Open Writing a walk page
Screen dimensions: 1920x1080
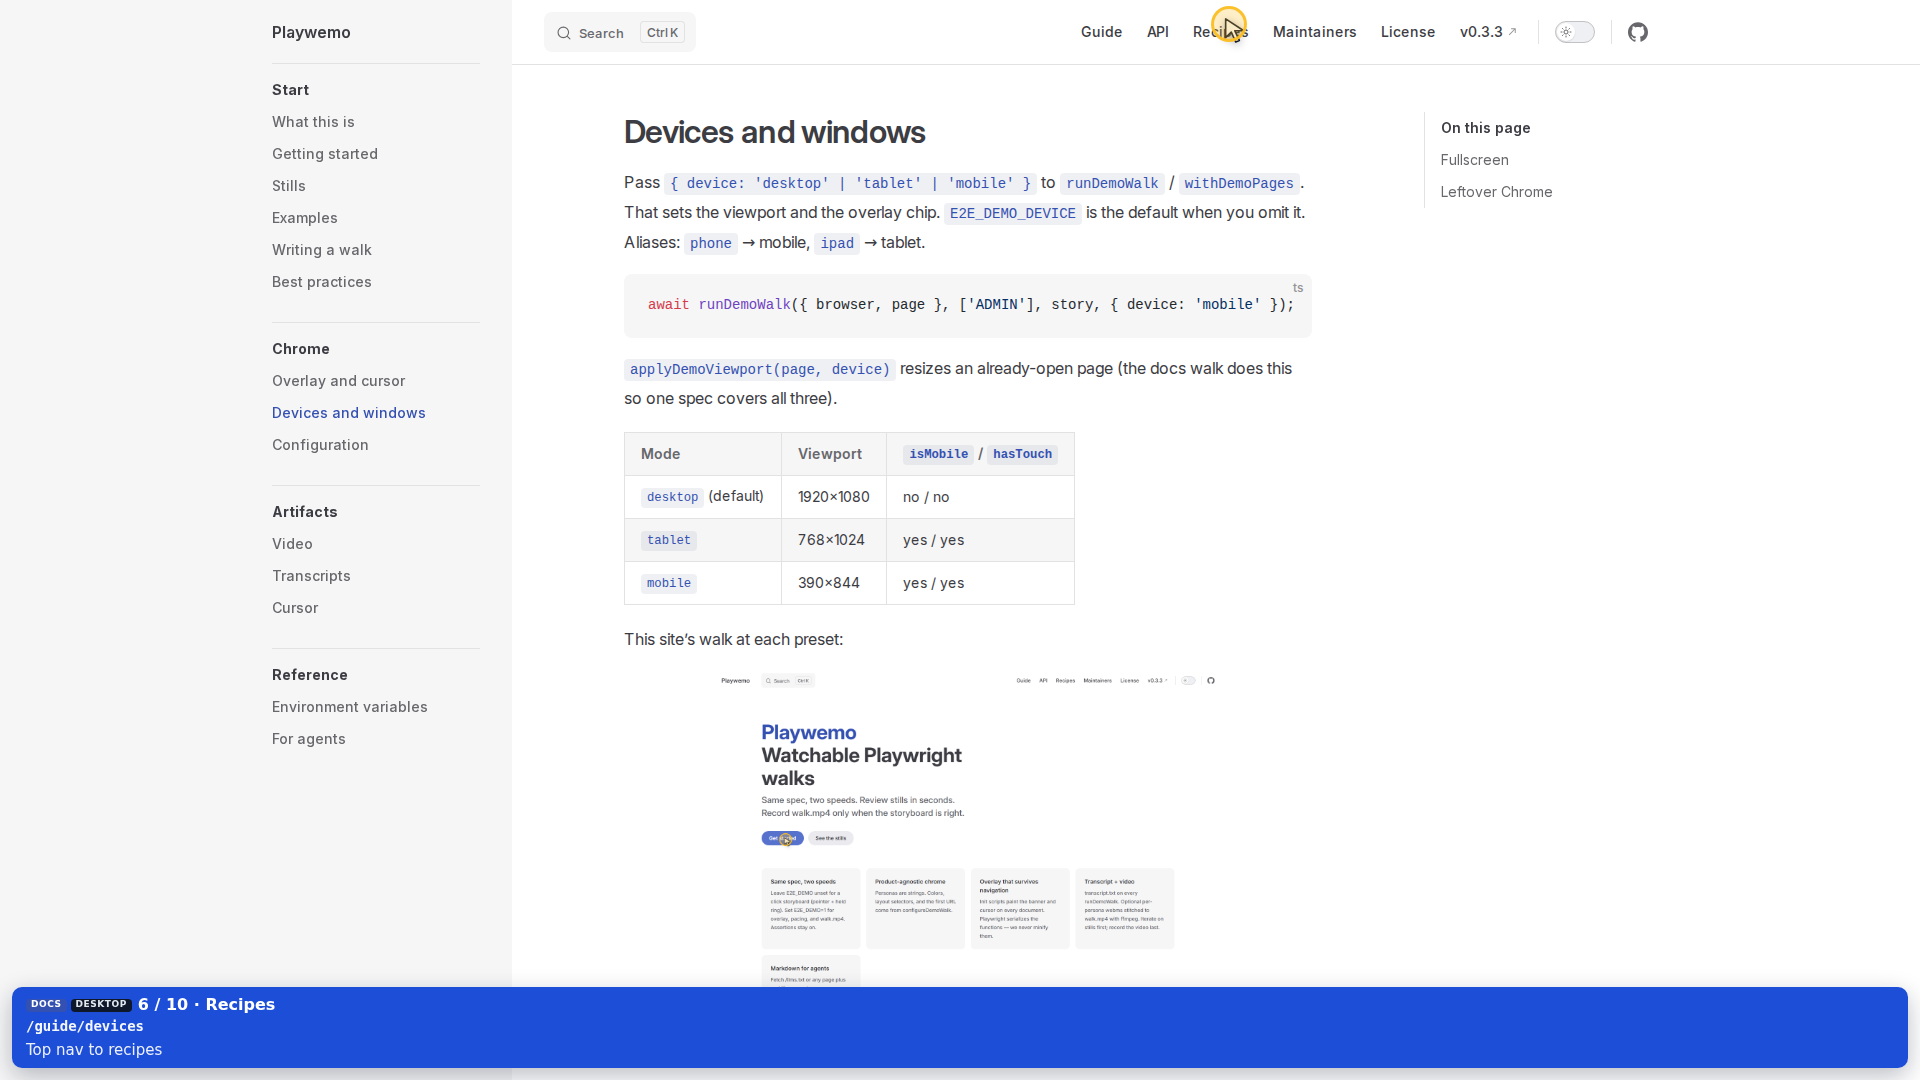click(x=322, y=250)
